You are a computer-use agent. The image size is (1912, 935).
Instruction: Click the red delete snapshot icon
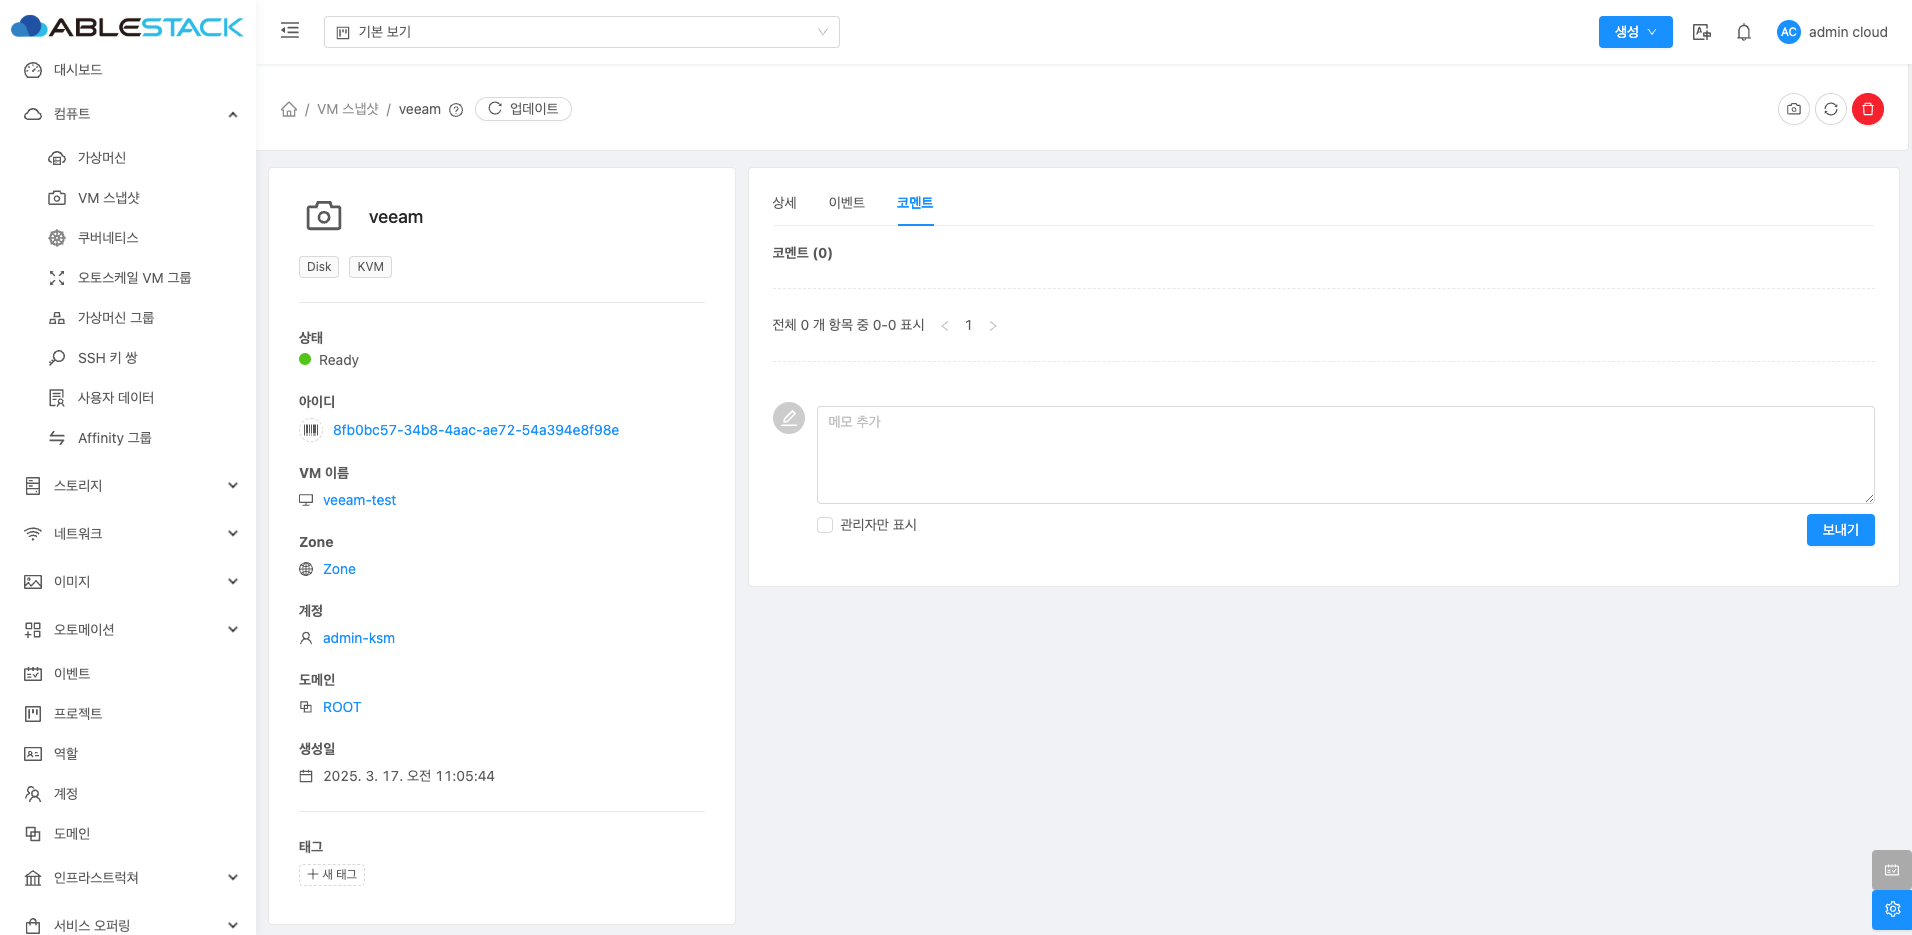[x=1867, y=109]
